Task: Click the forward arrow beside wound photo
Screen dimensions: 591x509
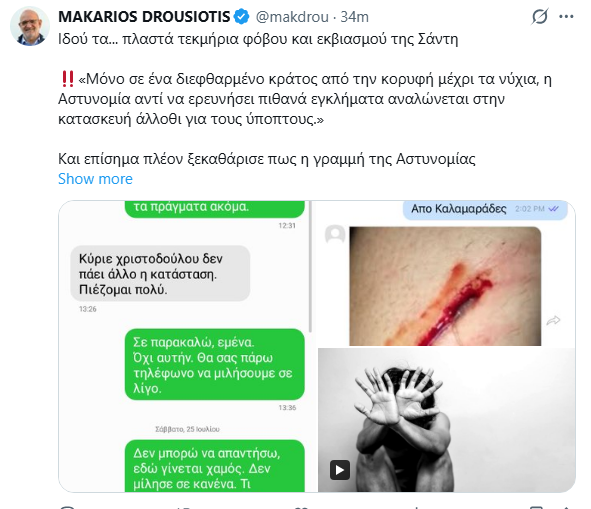Action: pos(553,320)
